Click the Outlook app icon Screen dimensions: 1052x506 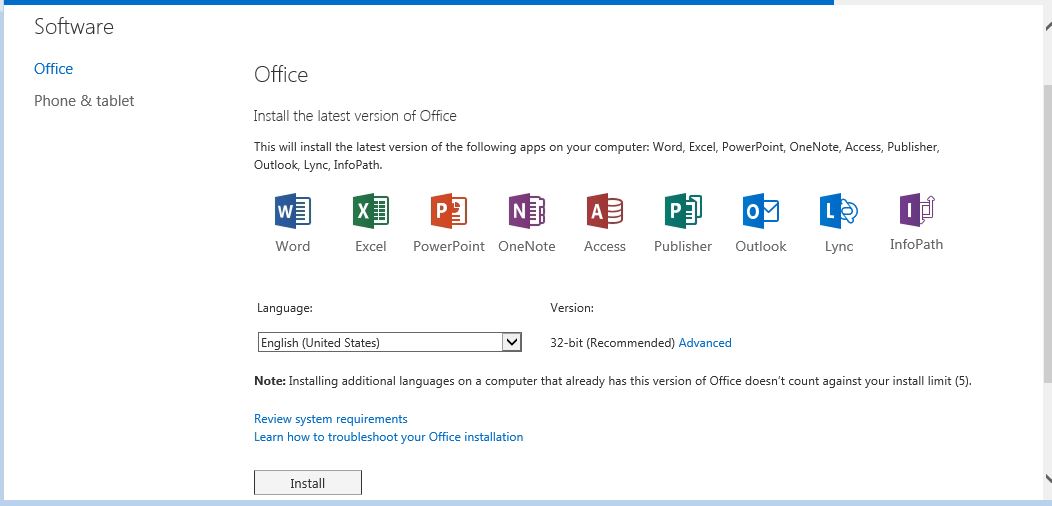point(761,211)
